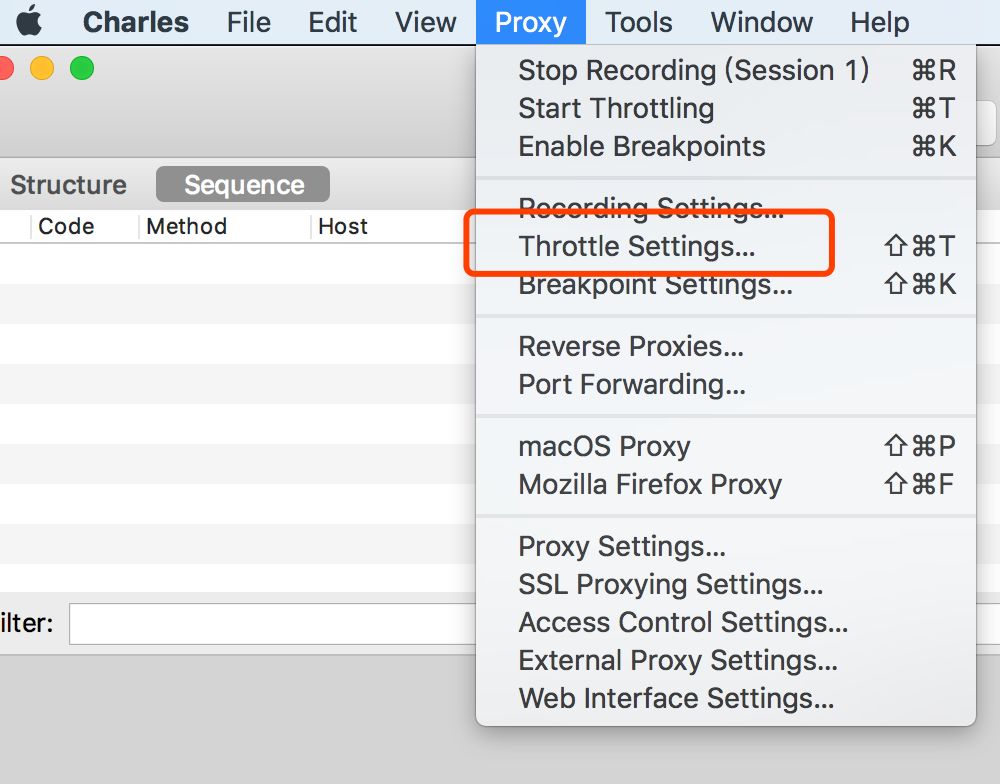Open Web Interface Settings...
This screenshot has width=1000, height=784.
coord(726,699)
